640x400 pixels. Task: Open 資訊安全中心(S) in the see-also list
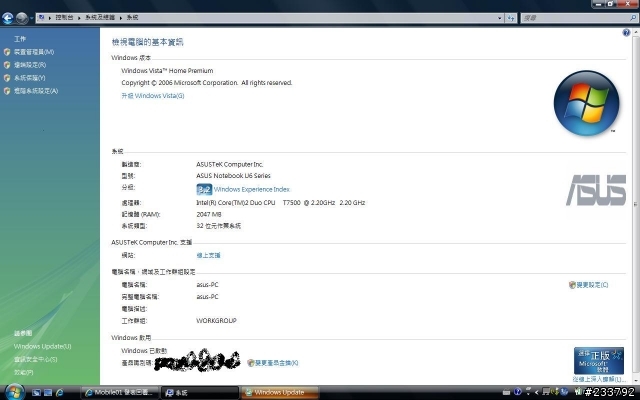[x=36, y=360]
